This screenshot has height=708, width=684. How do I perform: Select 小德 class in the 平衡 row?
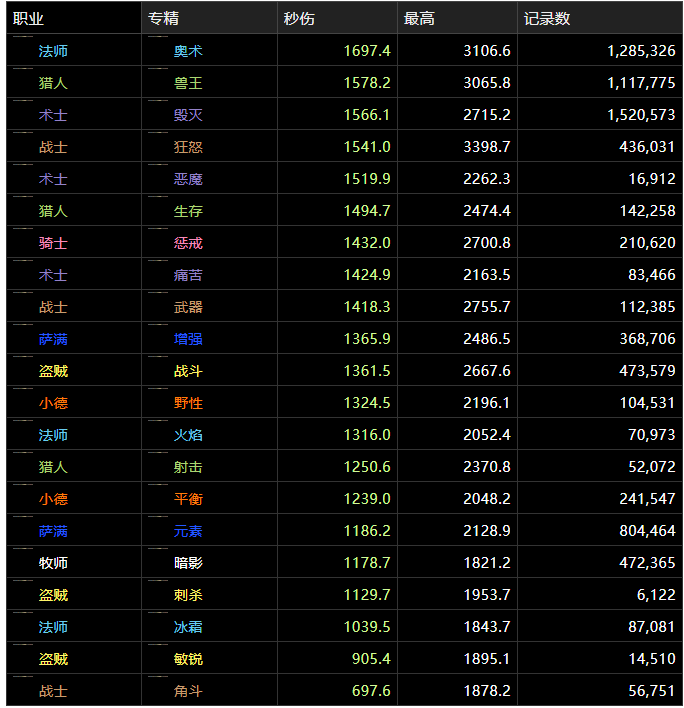tap(53, 499)
